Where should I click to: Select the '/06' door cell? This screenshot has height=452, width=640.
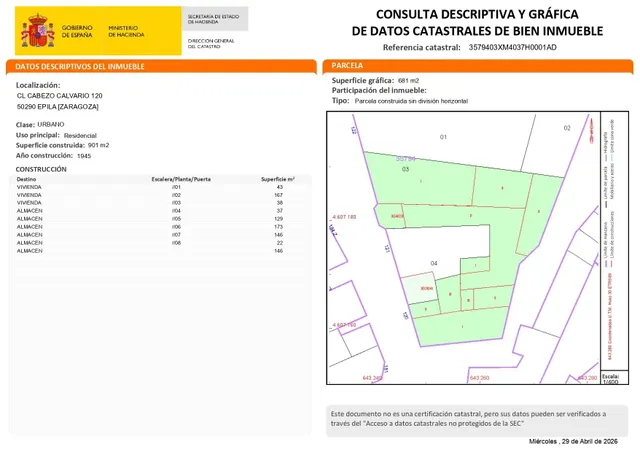(176, 227)
